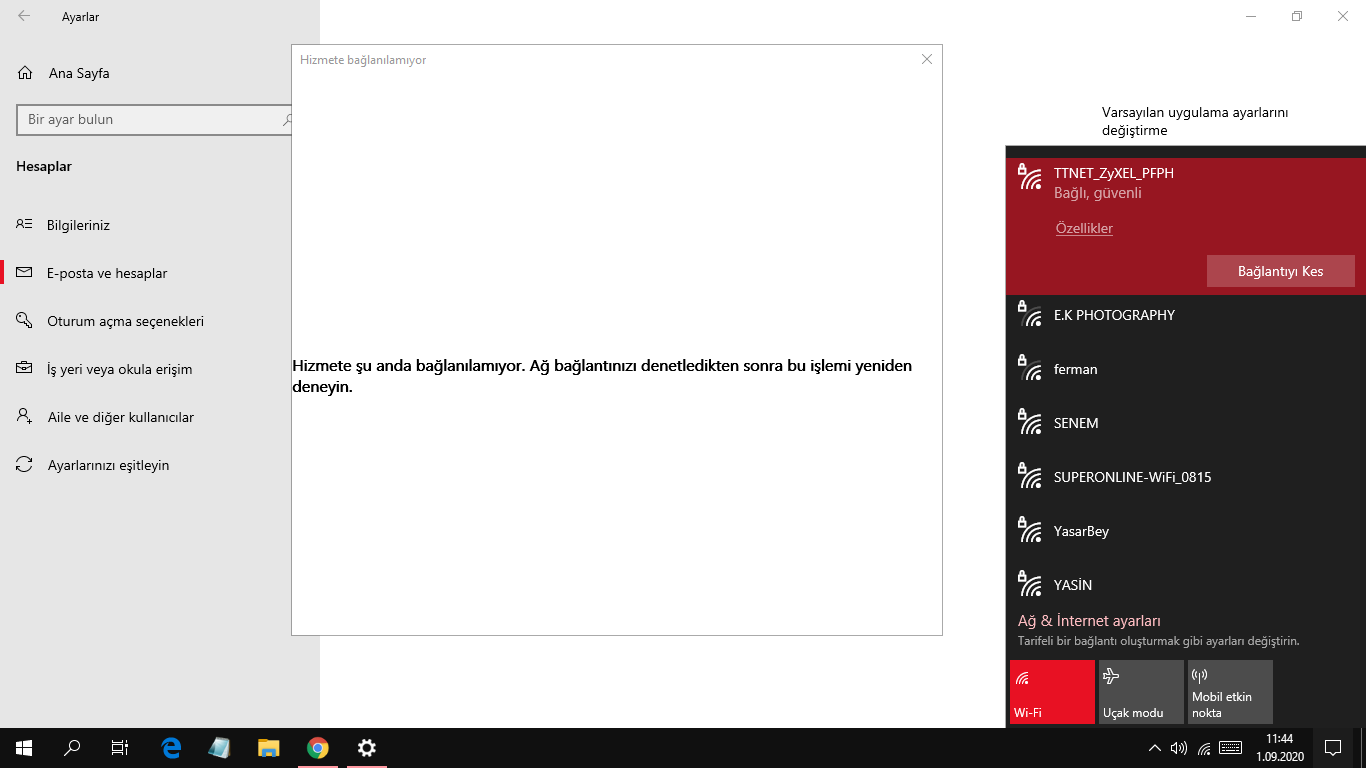Open taskbar search magnifier
The height and width of the screenshot is (768, 1366).
point(72,747)
